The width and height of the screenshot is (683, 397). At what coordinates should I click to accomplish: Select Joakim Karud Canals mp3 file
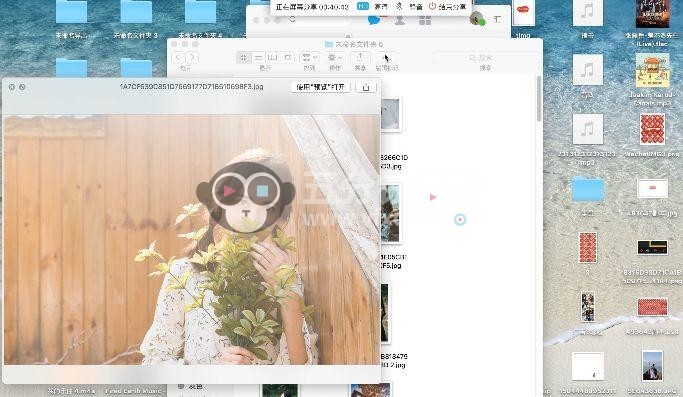click(x=652, y=70)
